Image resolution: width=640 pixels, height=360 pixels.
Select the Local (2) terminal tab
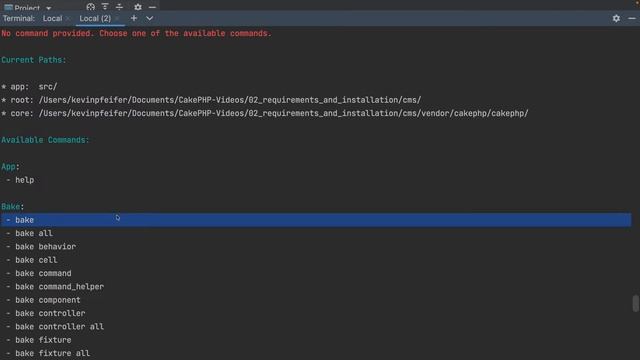(95, 18)
